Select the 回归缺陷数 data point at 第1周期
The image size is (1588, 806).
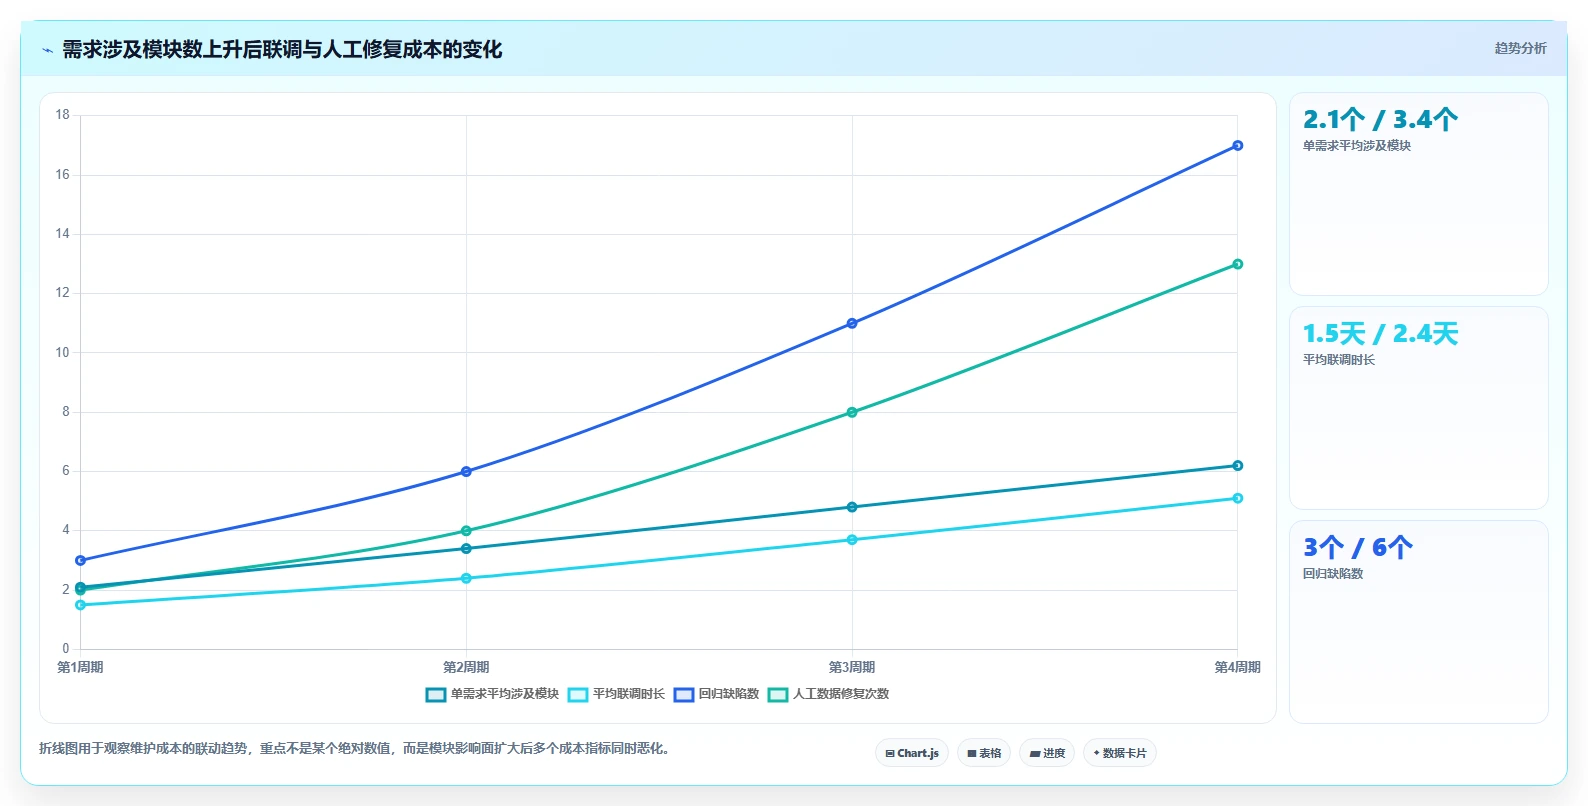click(x=81, y=560)
